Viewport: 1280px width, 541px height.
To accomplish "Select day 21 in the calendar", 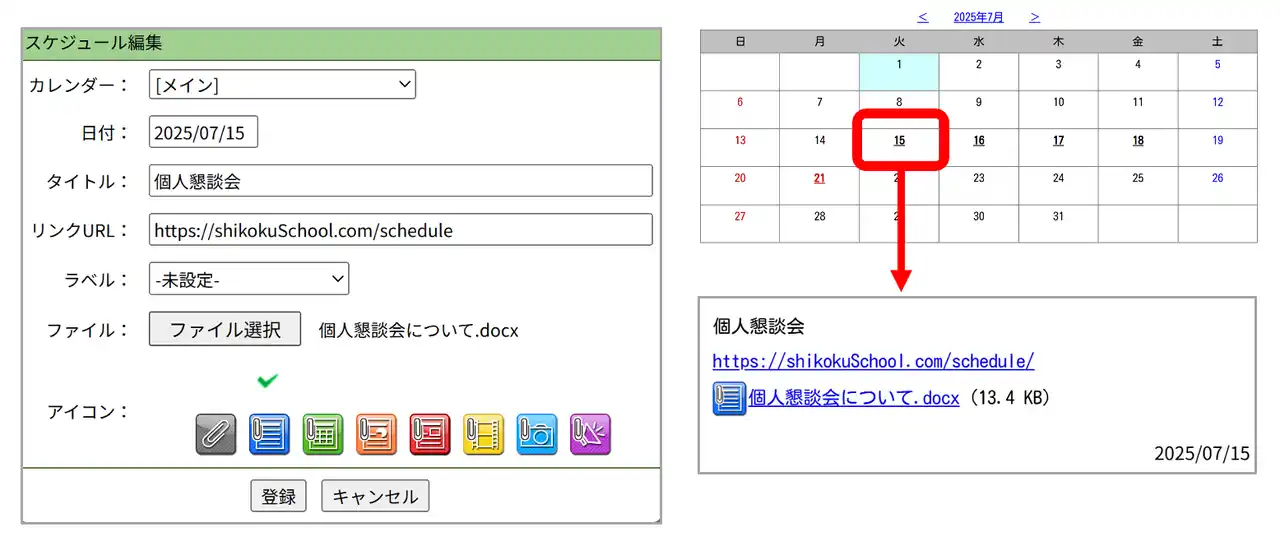I will (x=819, y=178).
